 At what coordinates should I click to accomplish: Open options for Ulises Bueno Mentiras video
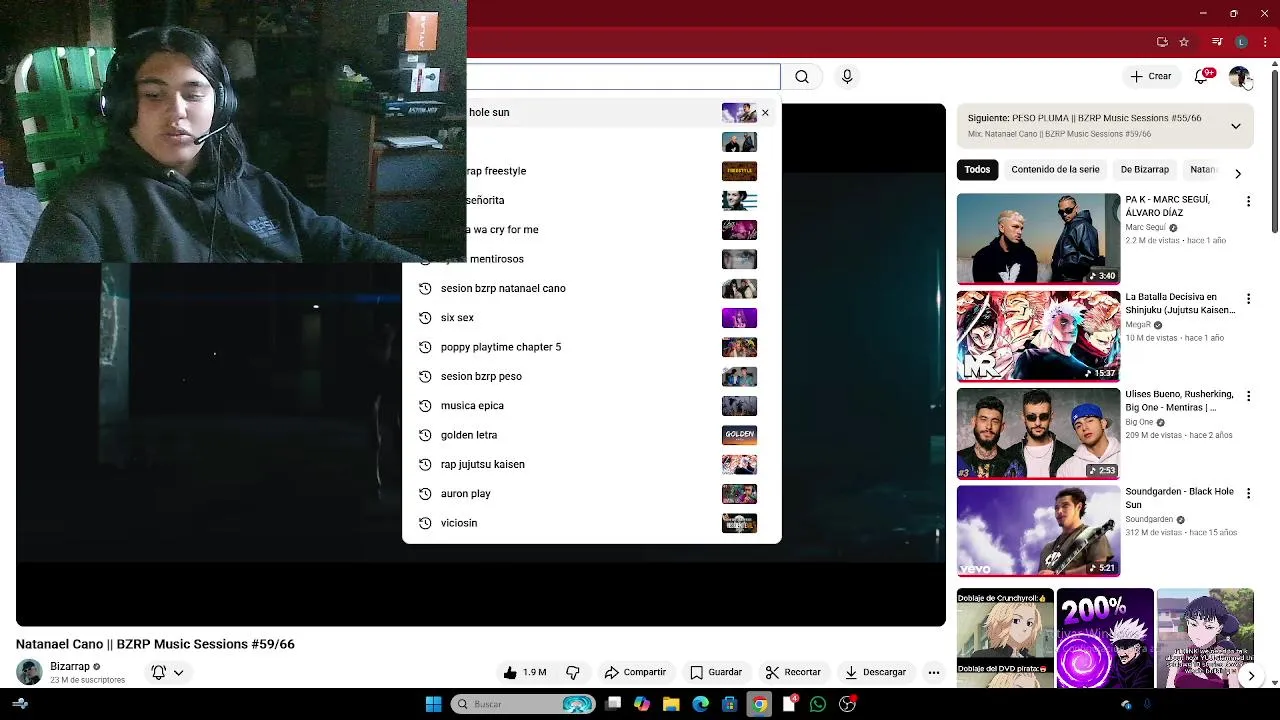(x=1248, y=396)
